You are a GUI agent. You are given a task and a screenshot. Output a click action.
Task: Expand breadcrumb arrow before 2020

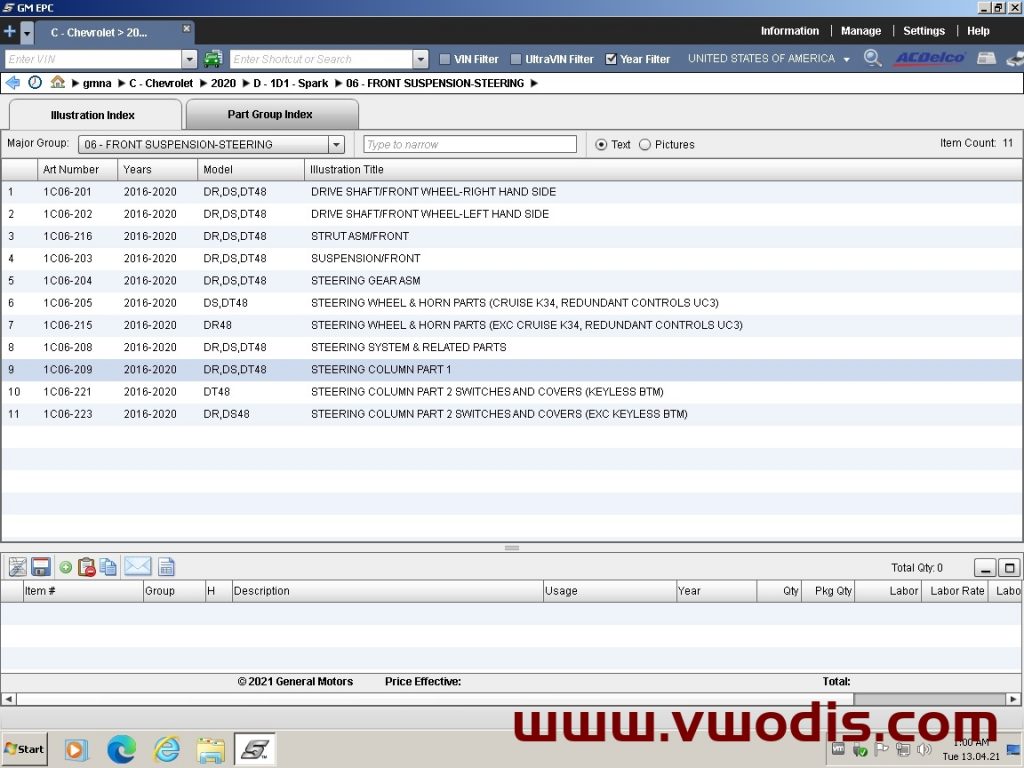203,83
